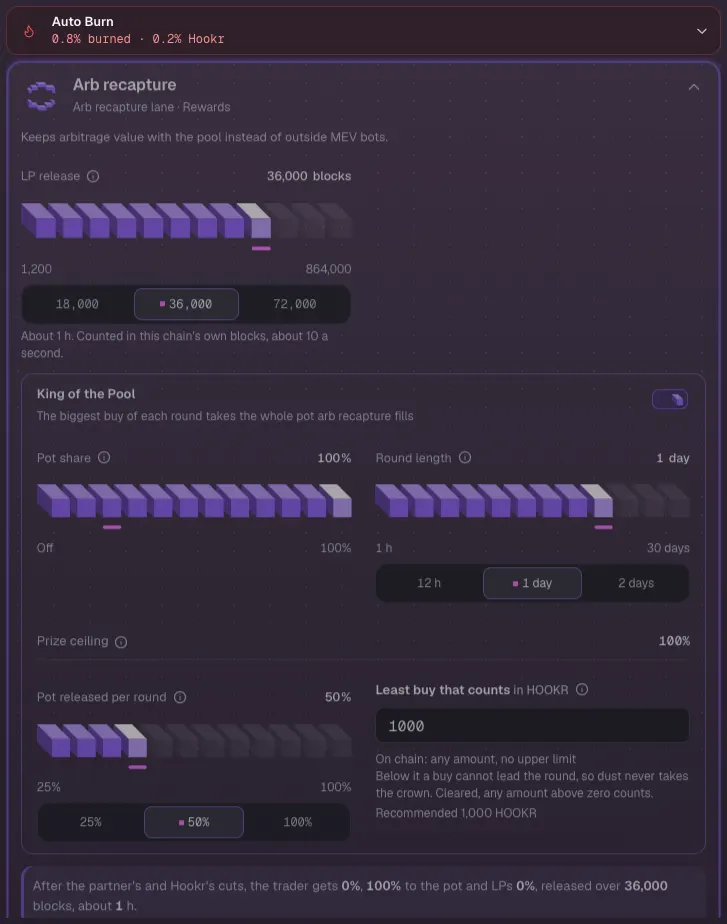Select the 18,000 blocks preset
This screenshot has height=924, width=727.
pos(77,304)
